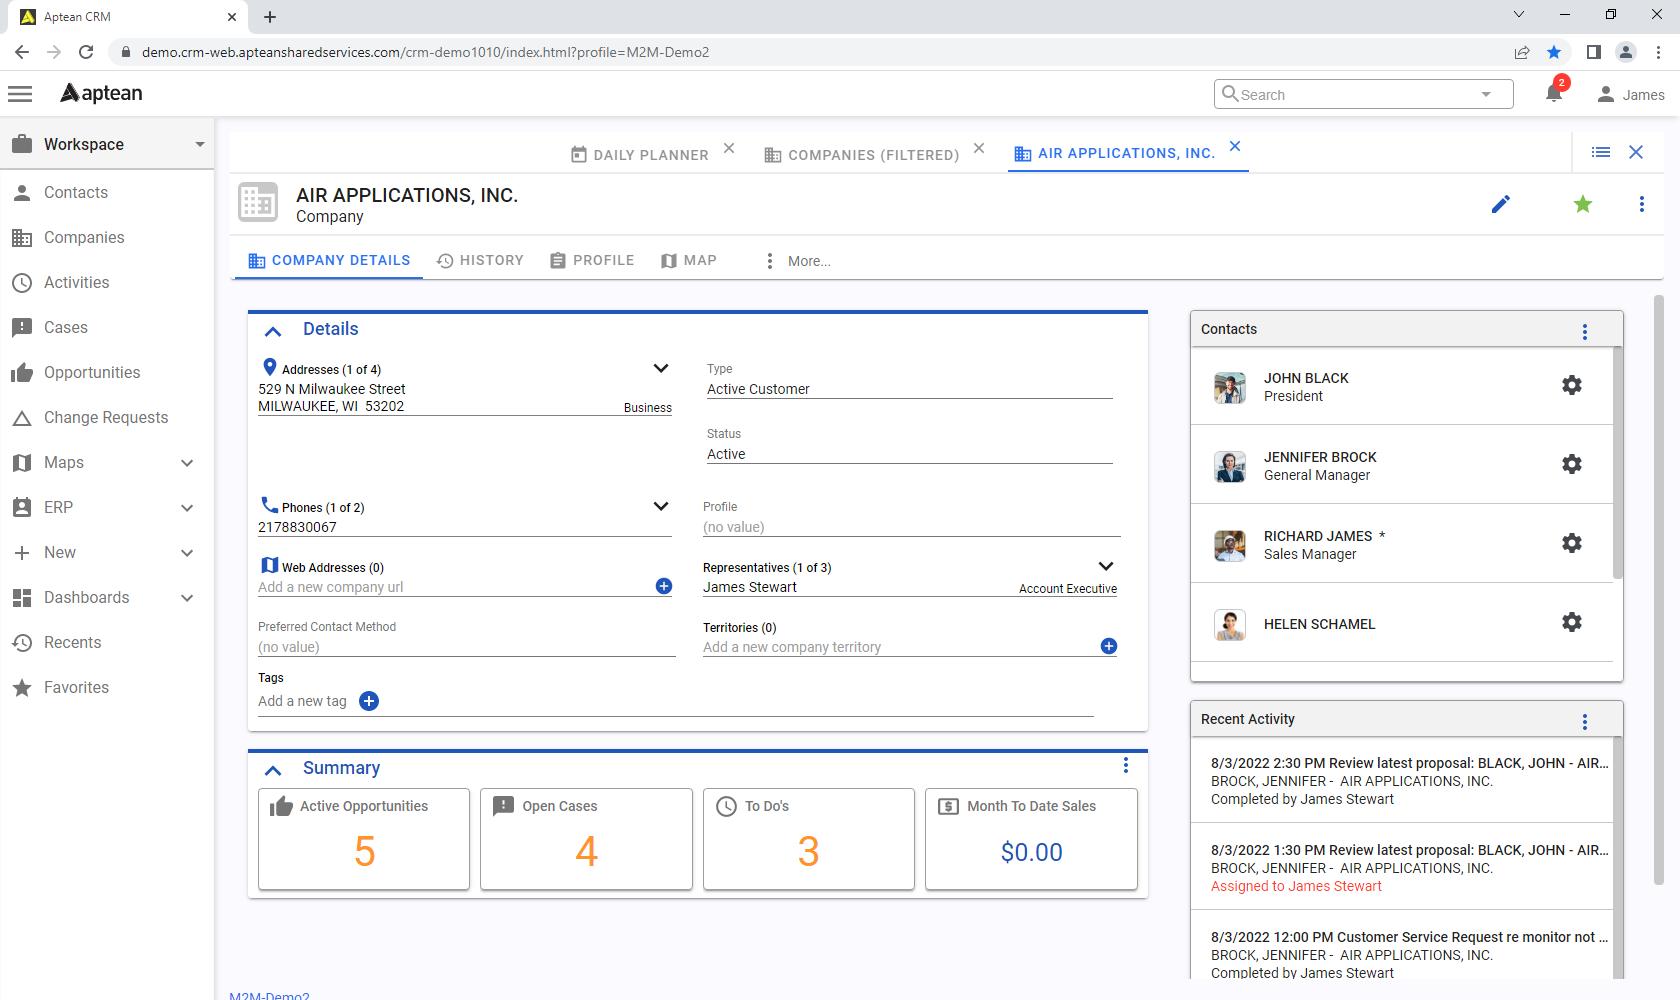Toggle the green favorite star for company
1680x1000 pixels.
pyautogui.click(x=1582, y=205)
